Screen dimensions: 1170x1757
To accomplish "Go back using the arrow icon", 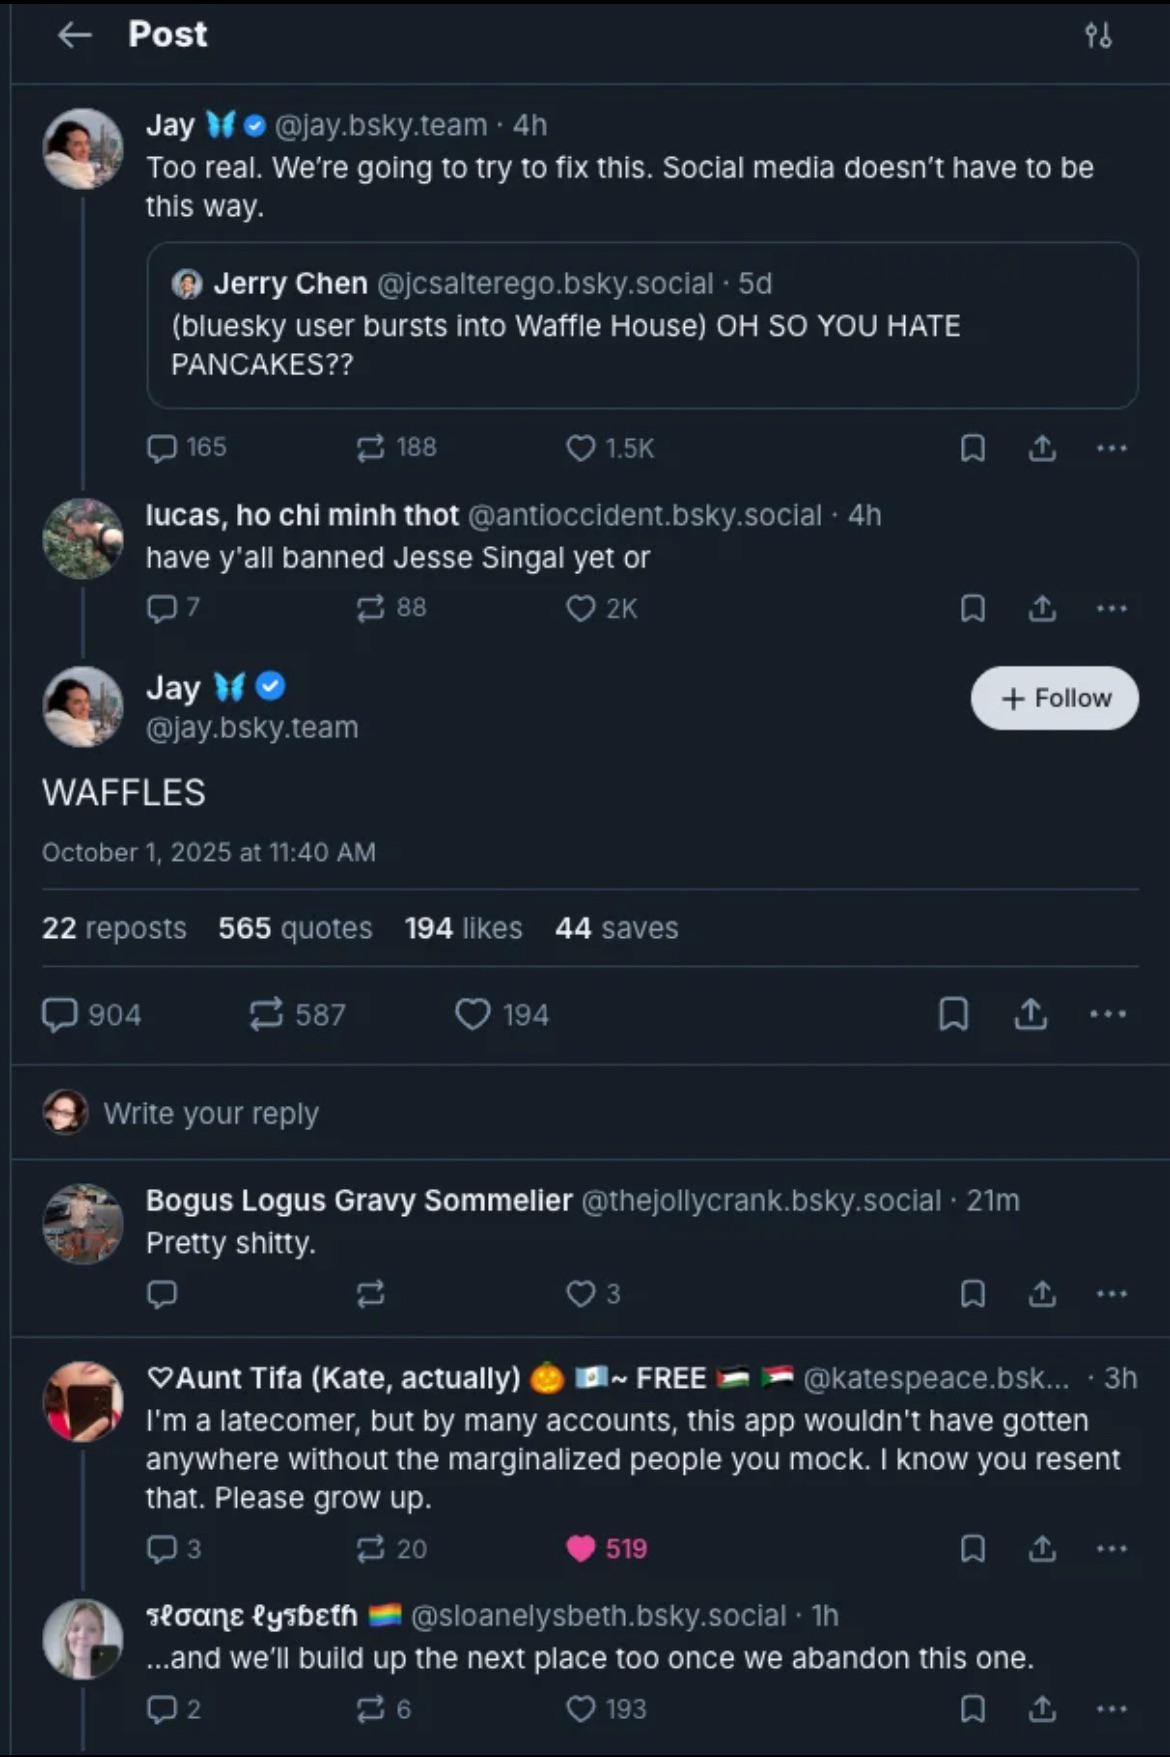I will (x=75, y=35).
